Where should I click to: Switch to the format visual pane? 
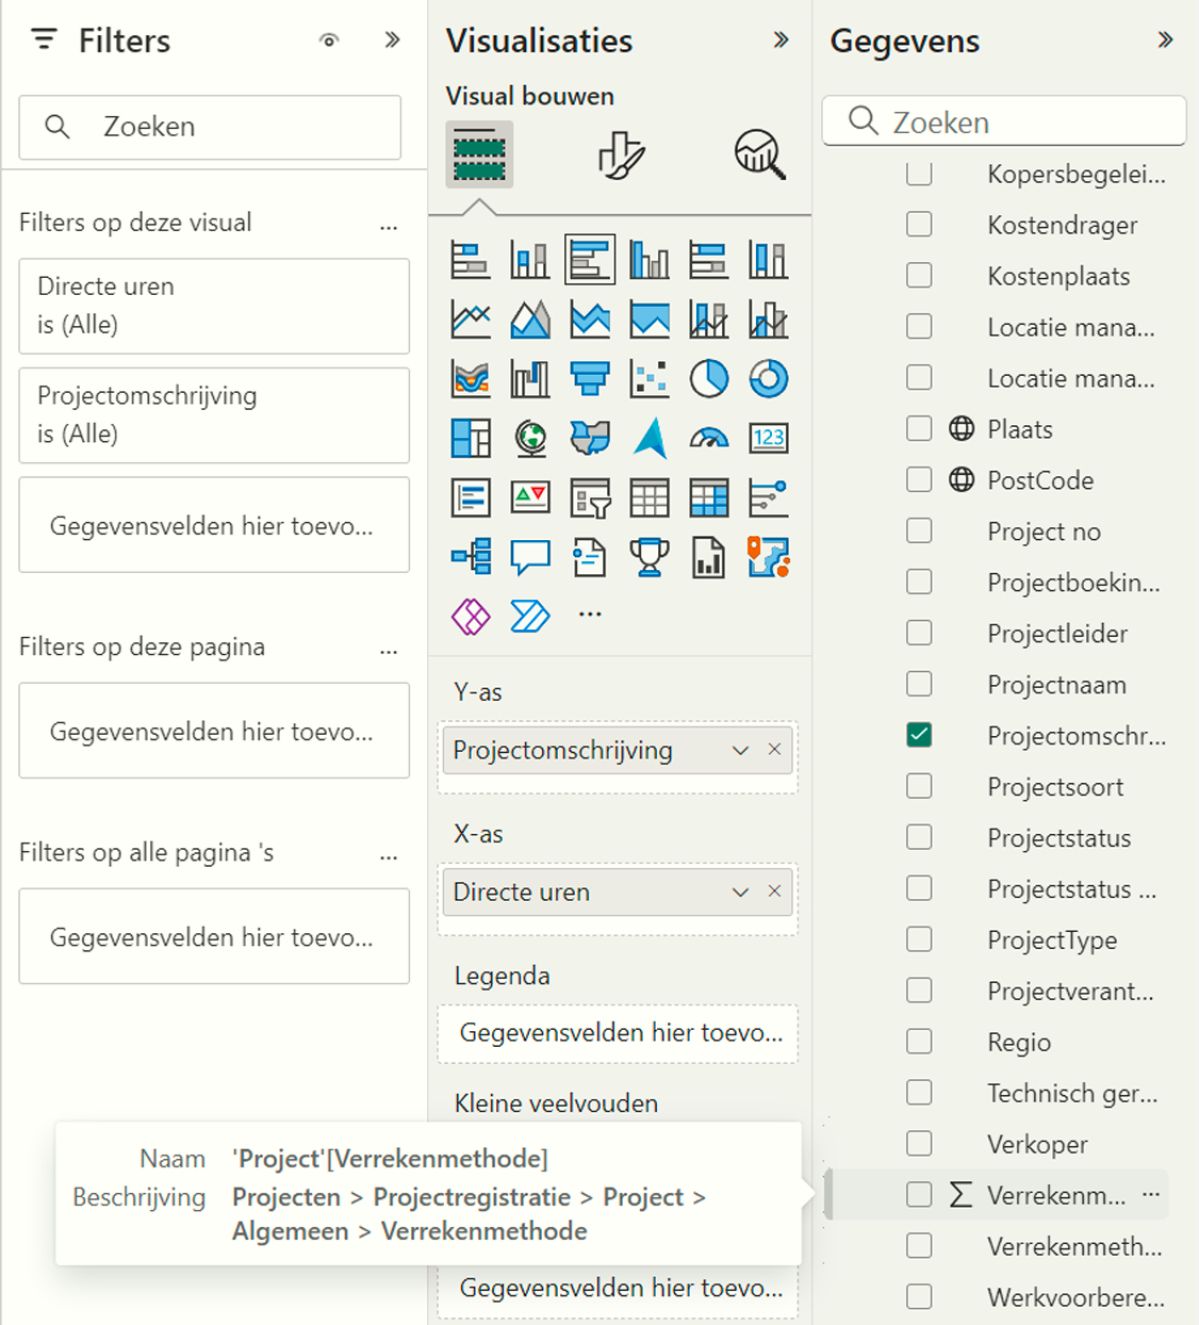(x=621, y=155)
